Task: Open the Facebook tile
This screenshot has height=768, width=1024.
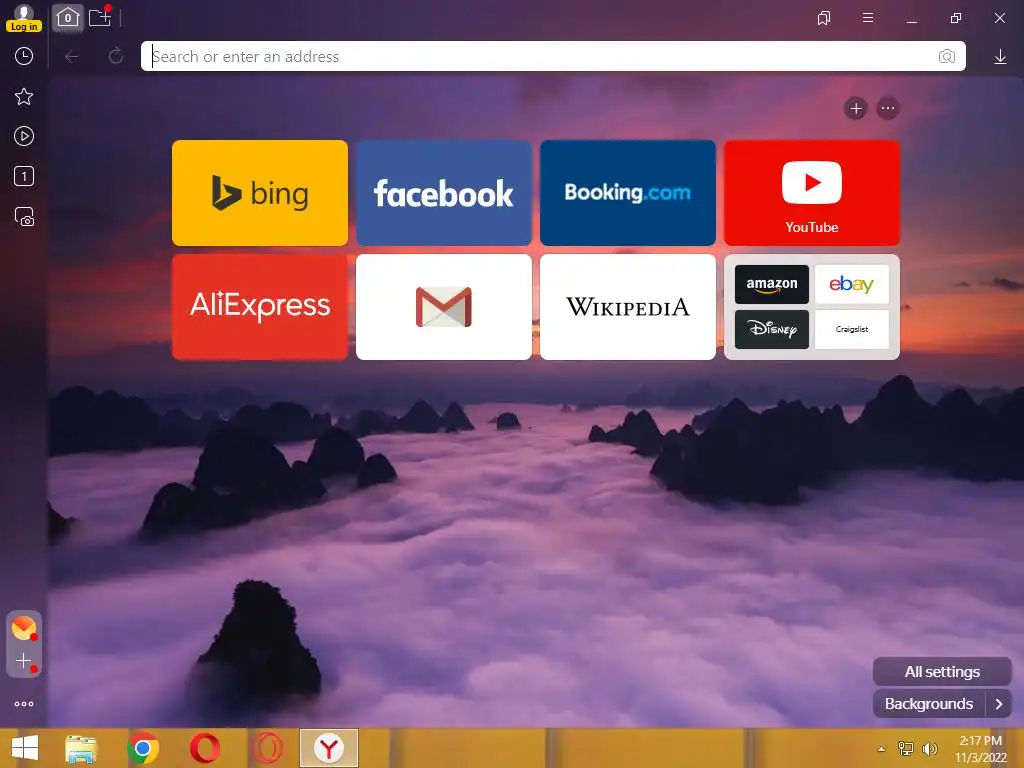Action: tap(443, 193)
